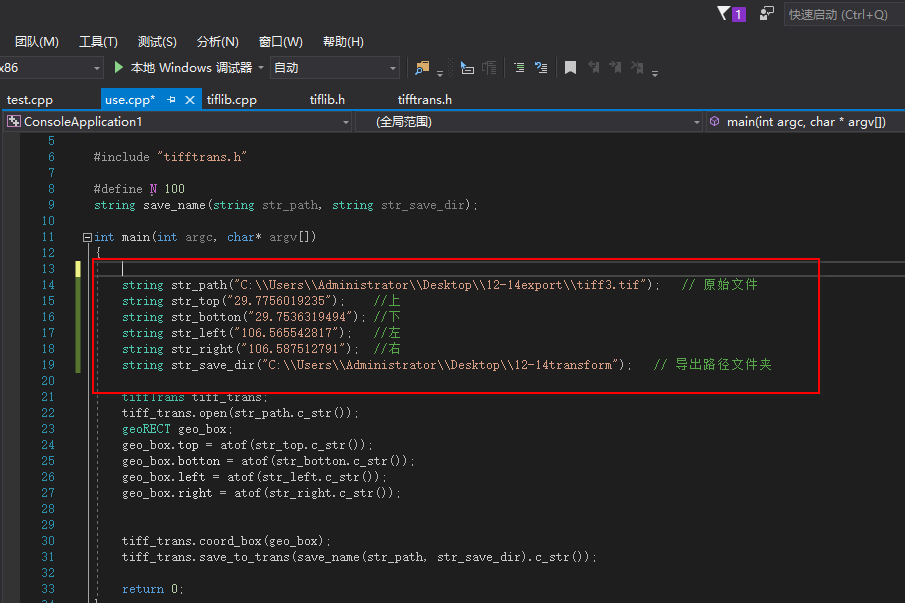This screenshot has height=603, width=905.
Task: Click the tiff_trans.coord_box(geo_box) line
Action: click(x=226, y=541)
